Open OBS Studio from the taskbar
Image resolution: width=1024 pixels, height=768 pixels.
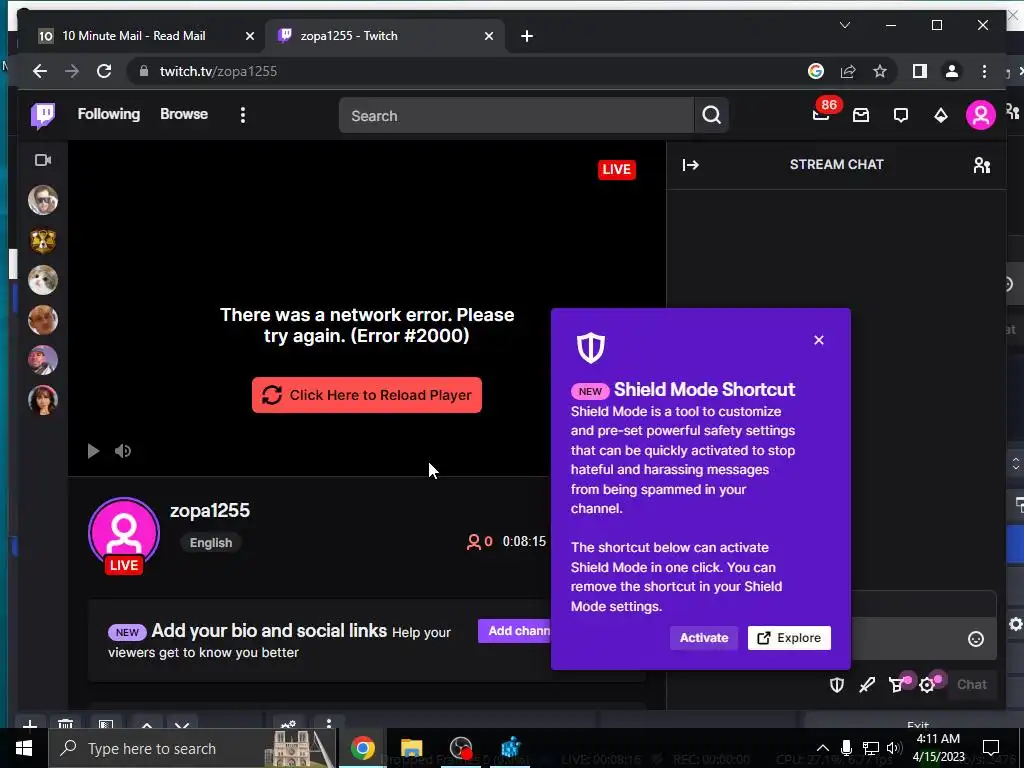pos(461,748)
